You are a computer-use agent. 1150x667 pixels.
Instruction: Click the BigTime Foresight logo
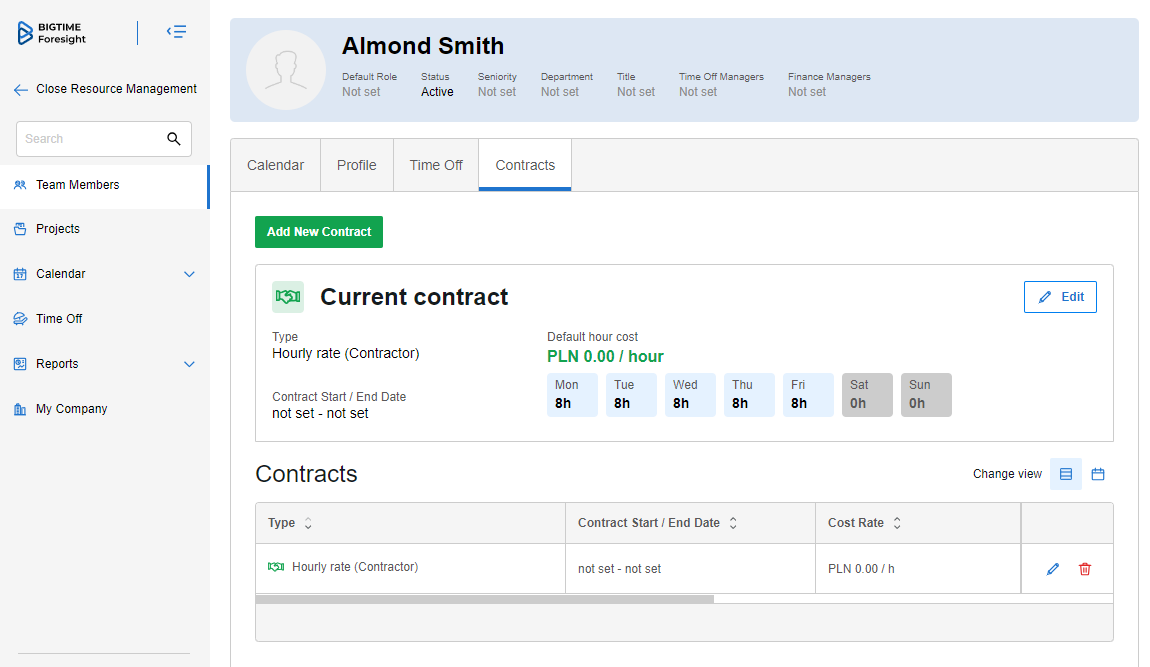[x=53, y=33]
